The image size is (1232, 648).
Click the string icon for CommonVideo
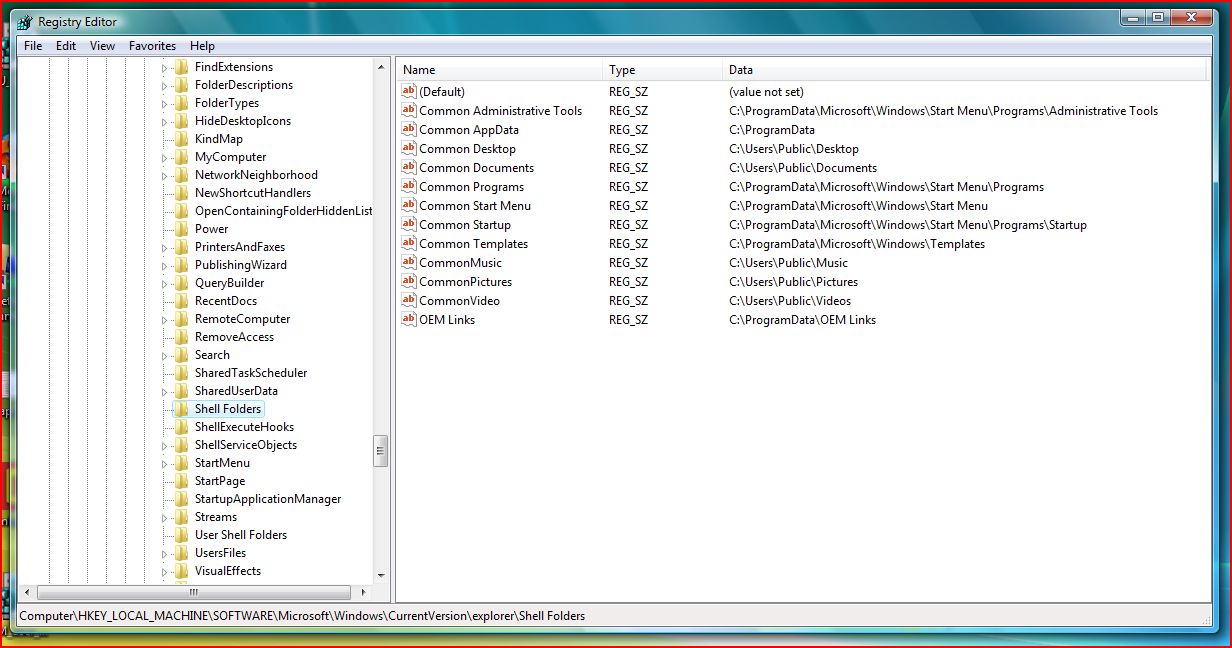coord(409,300)
